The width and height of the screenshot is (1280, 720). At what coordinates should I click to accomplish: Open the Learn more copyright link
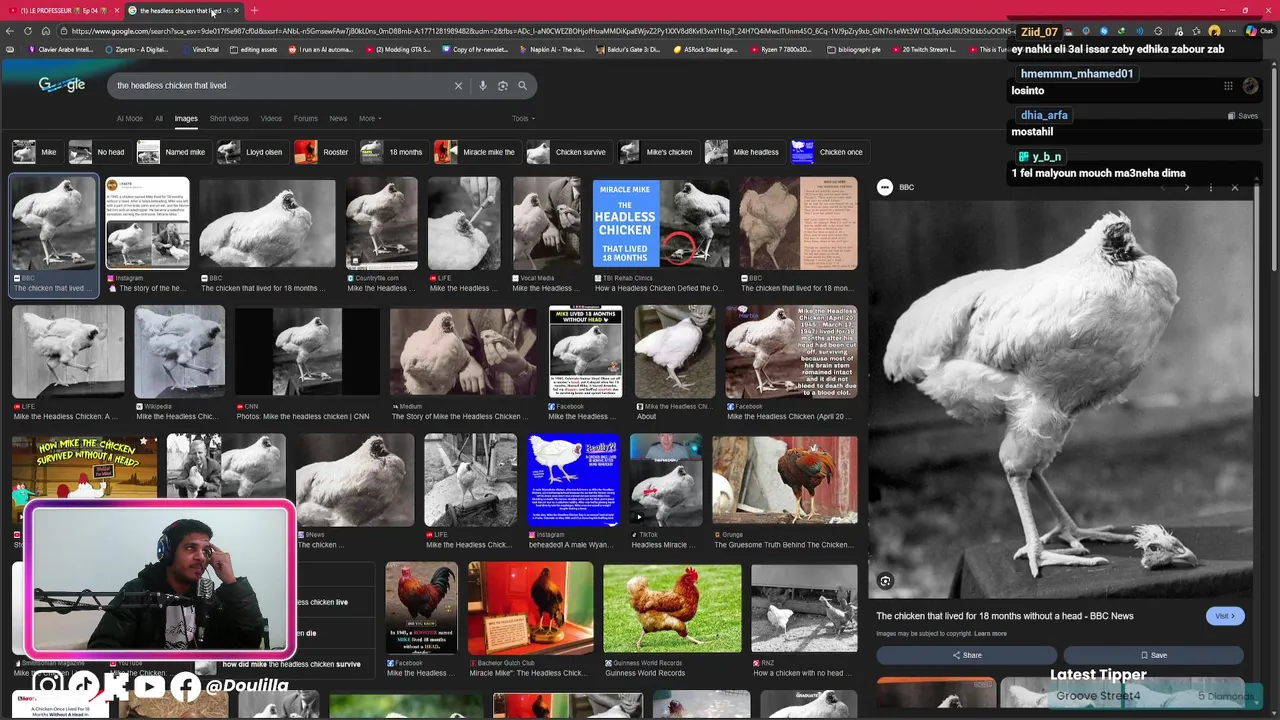pos(990,634)
